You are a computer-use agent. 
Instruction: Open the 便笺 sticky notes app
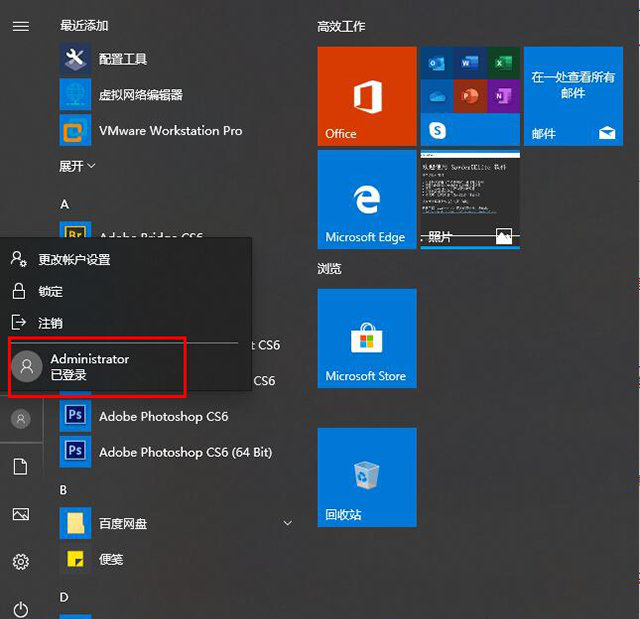tap(110, 559)
